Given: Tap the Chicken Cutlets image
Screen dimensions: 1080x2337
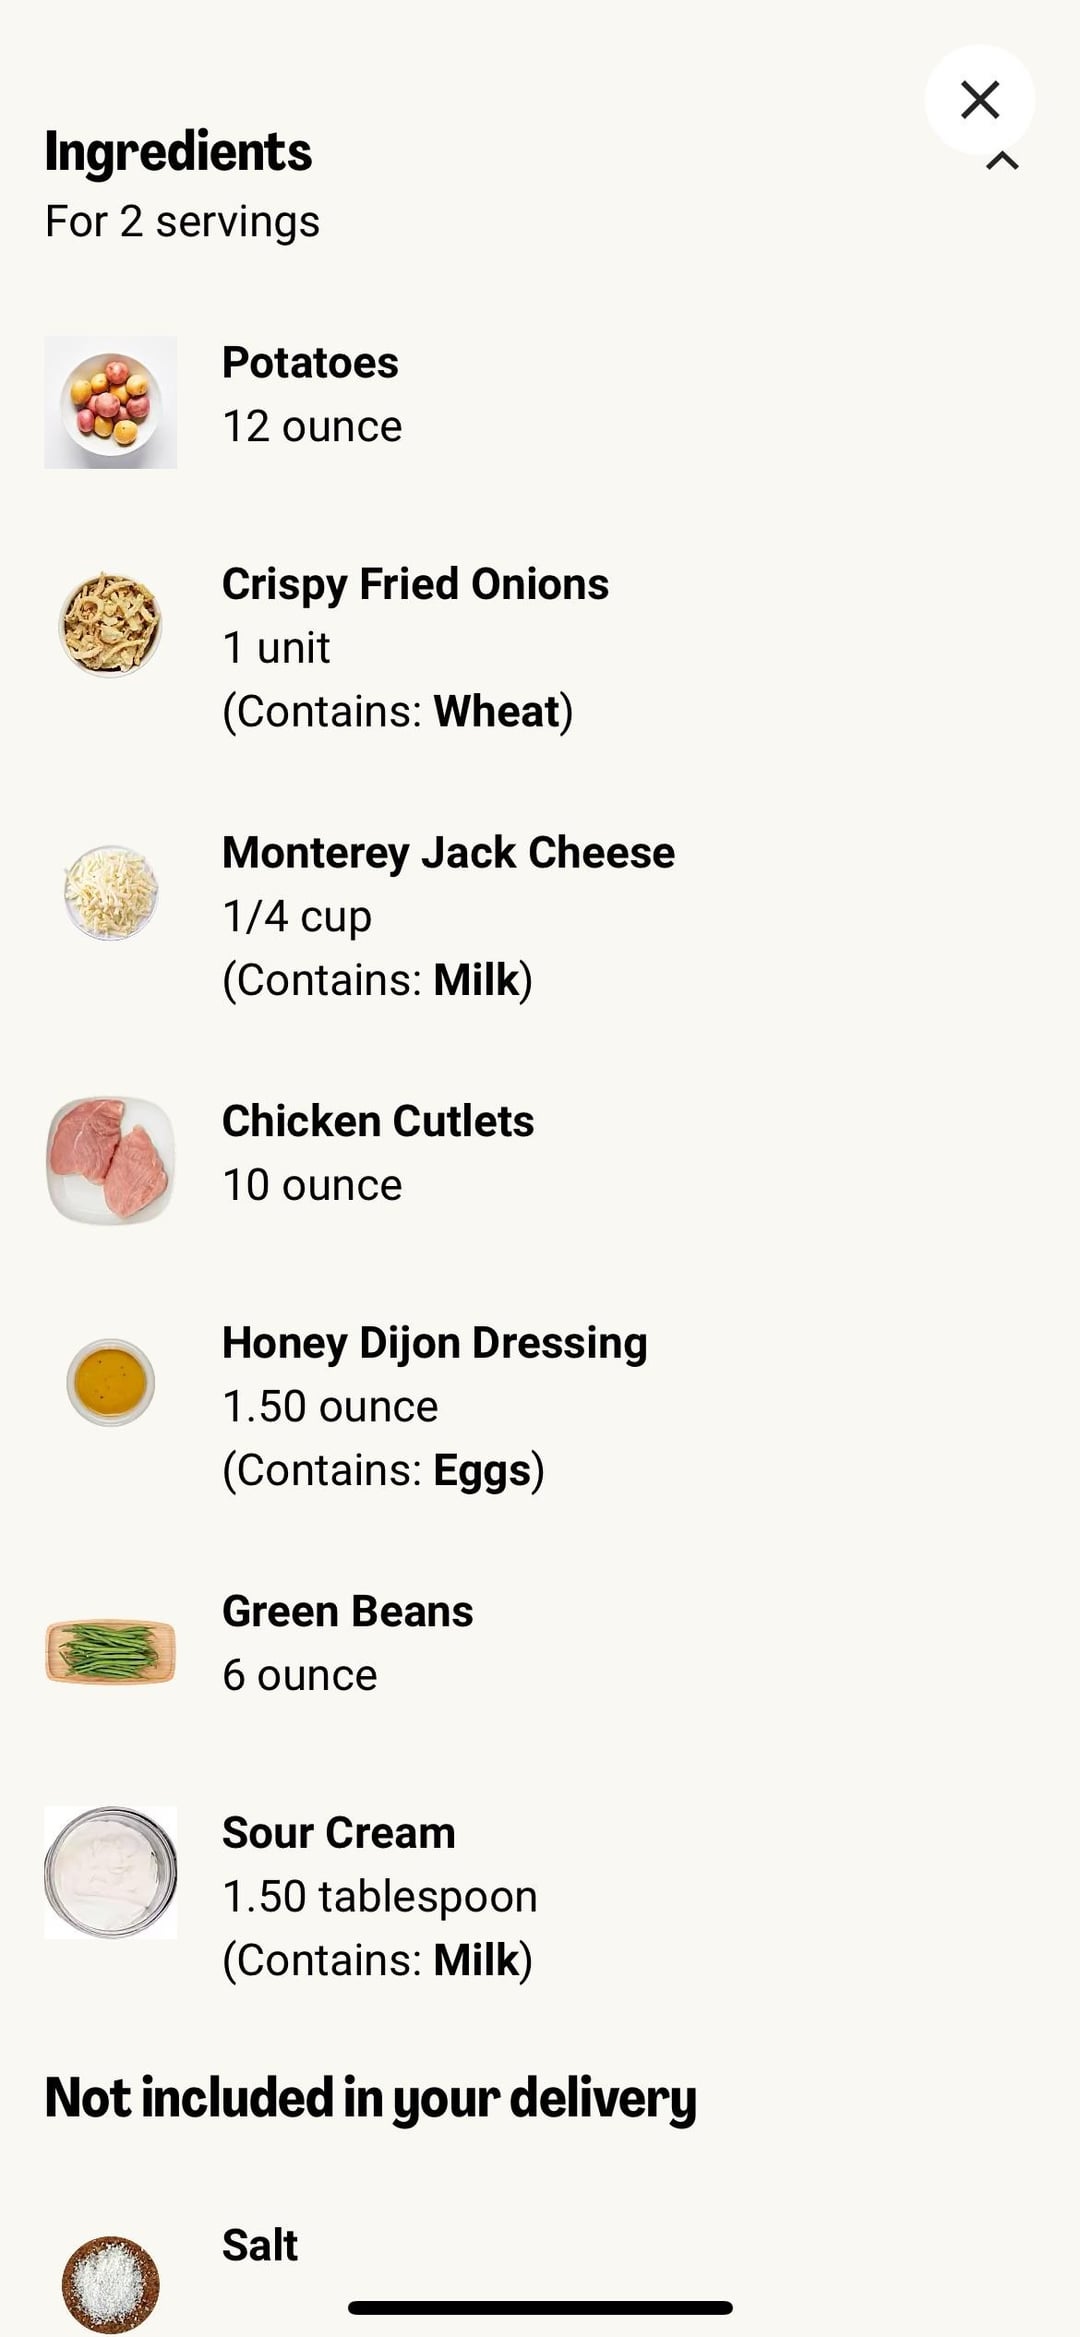Looking at the screenshot, I should (x=110, y=1160).
